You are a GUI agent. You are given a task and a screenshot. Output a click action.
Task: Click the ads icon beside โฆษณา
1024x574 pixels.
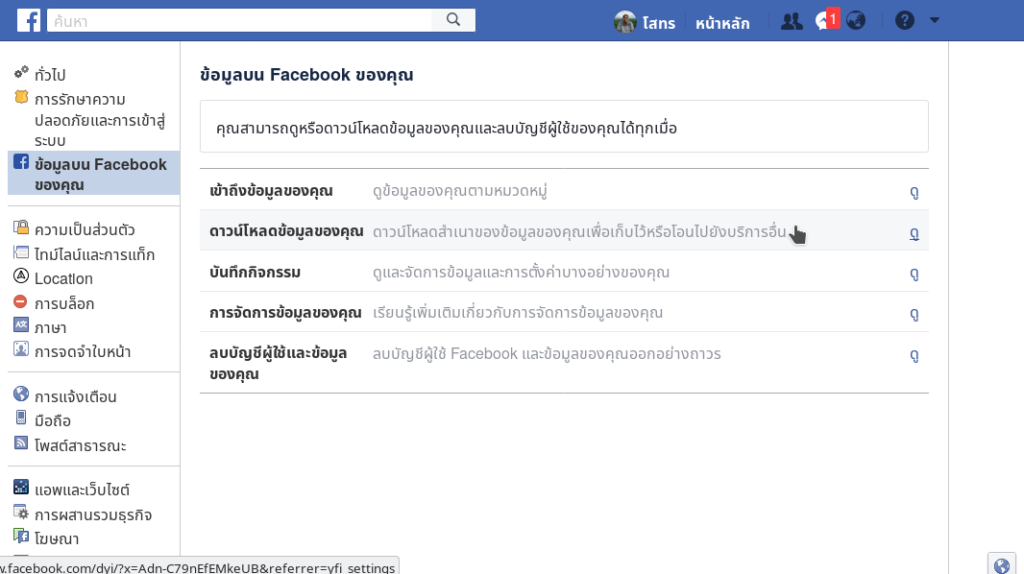pos(21,536)
